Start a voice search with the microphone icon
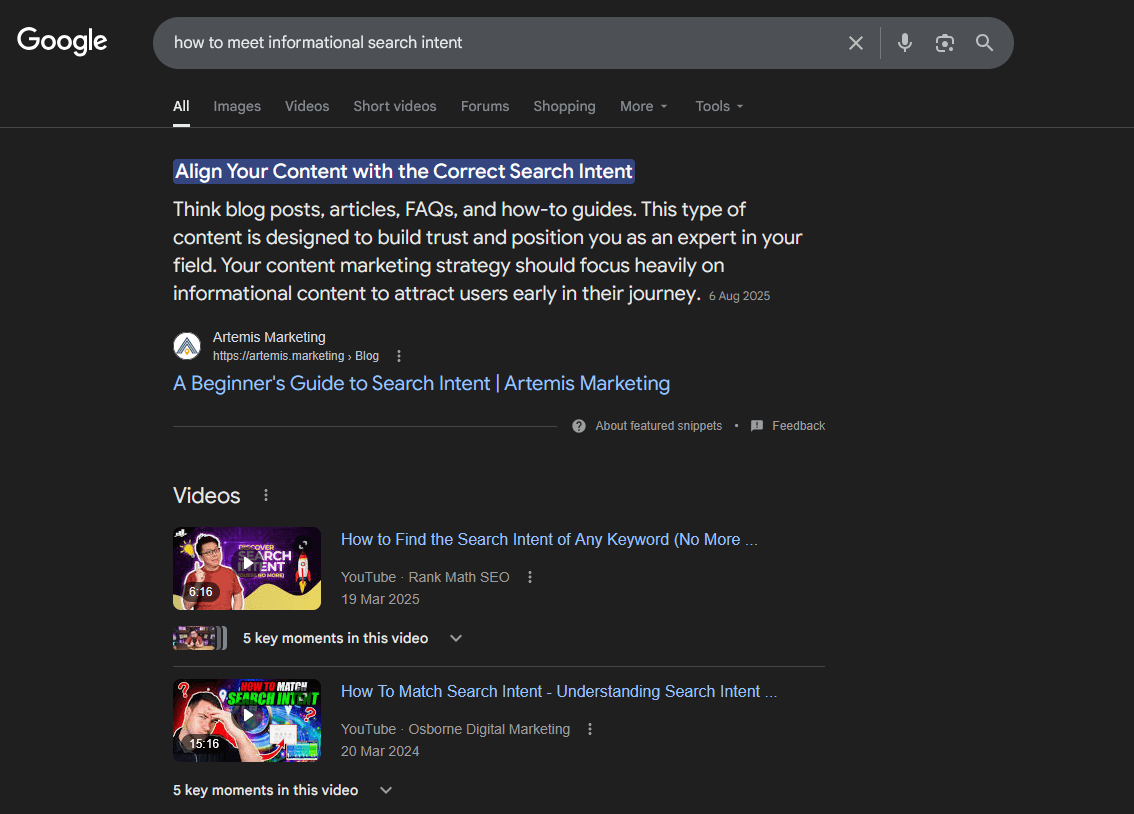Screen dimensions: 1134x814 [904, 42]
